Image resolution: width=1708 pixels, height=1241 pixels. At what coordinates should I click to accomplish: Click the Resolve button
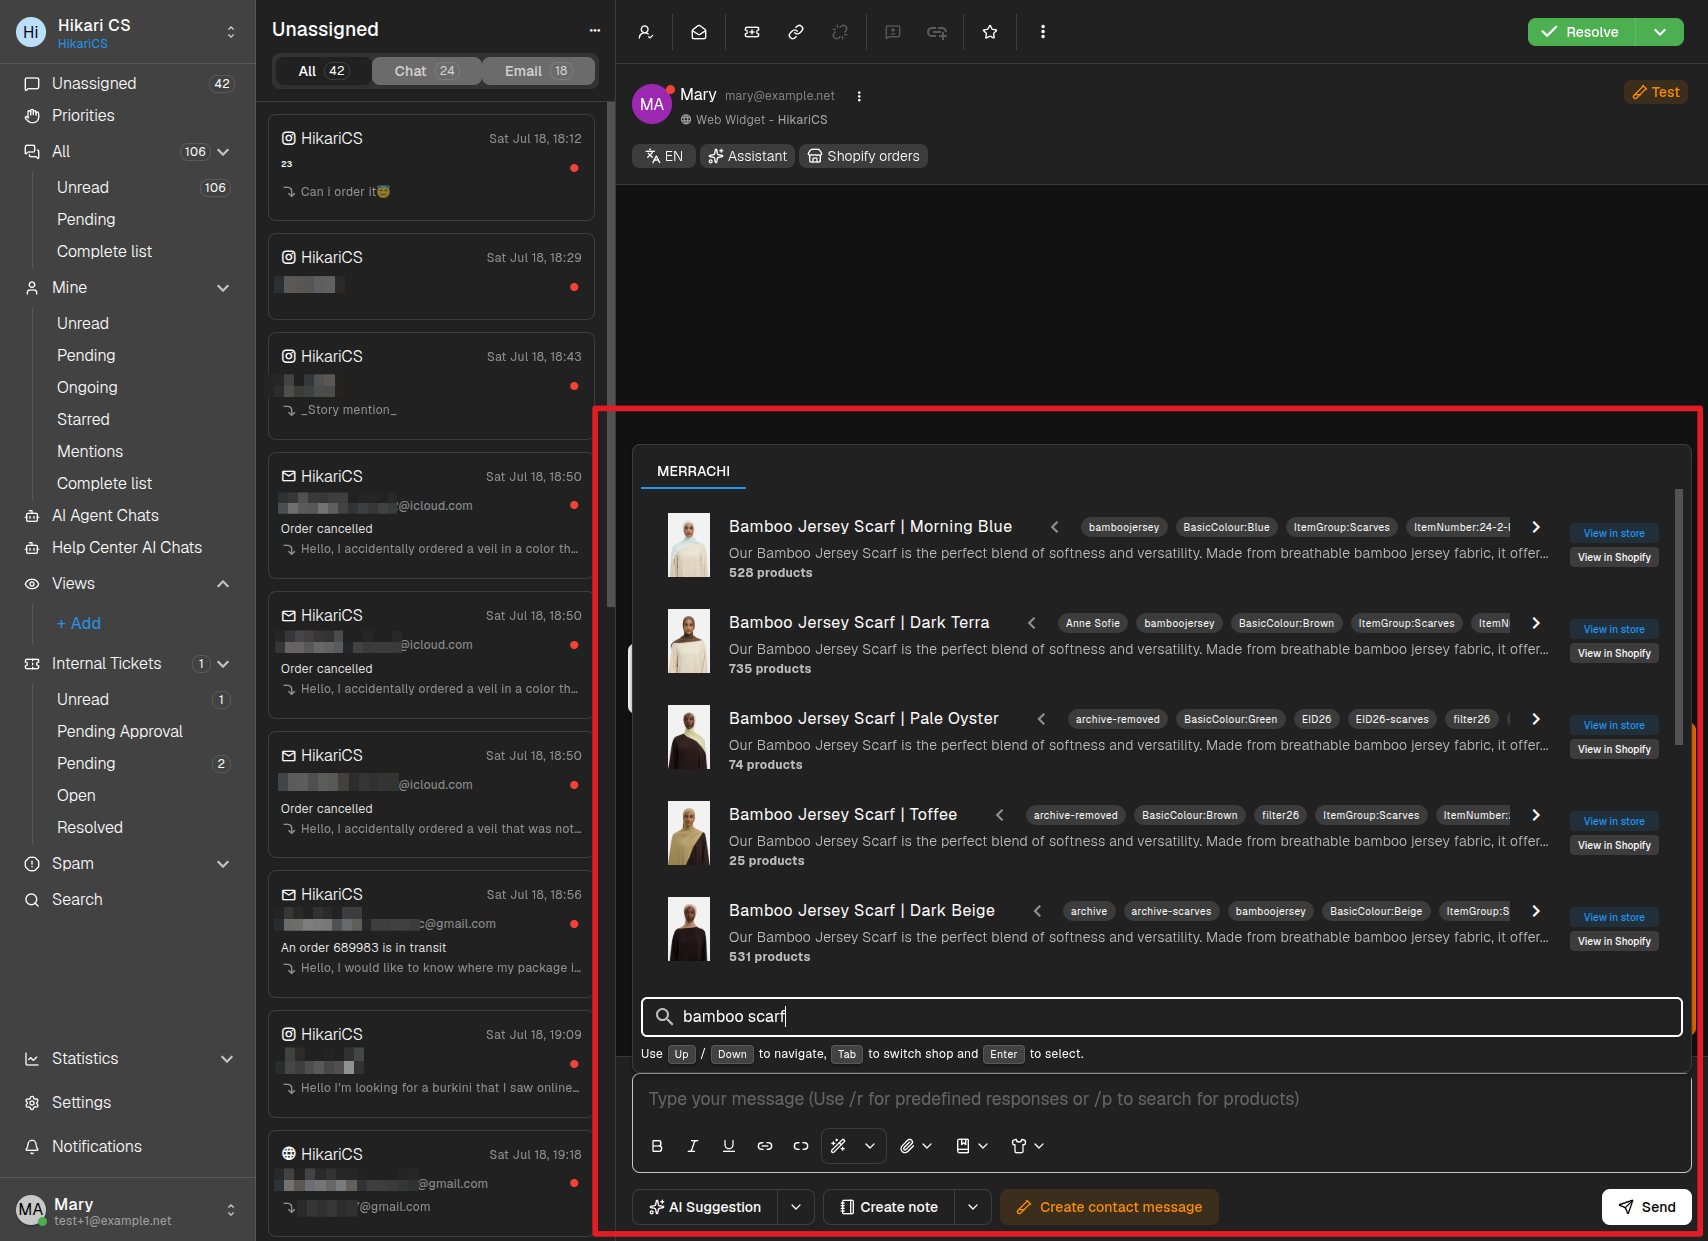(1582, 32)
